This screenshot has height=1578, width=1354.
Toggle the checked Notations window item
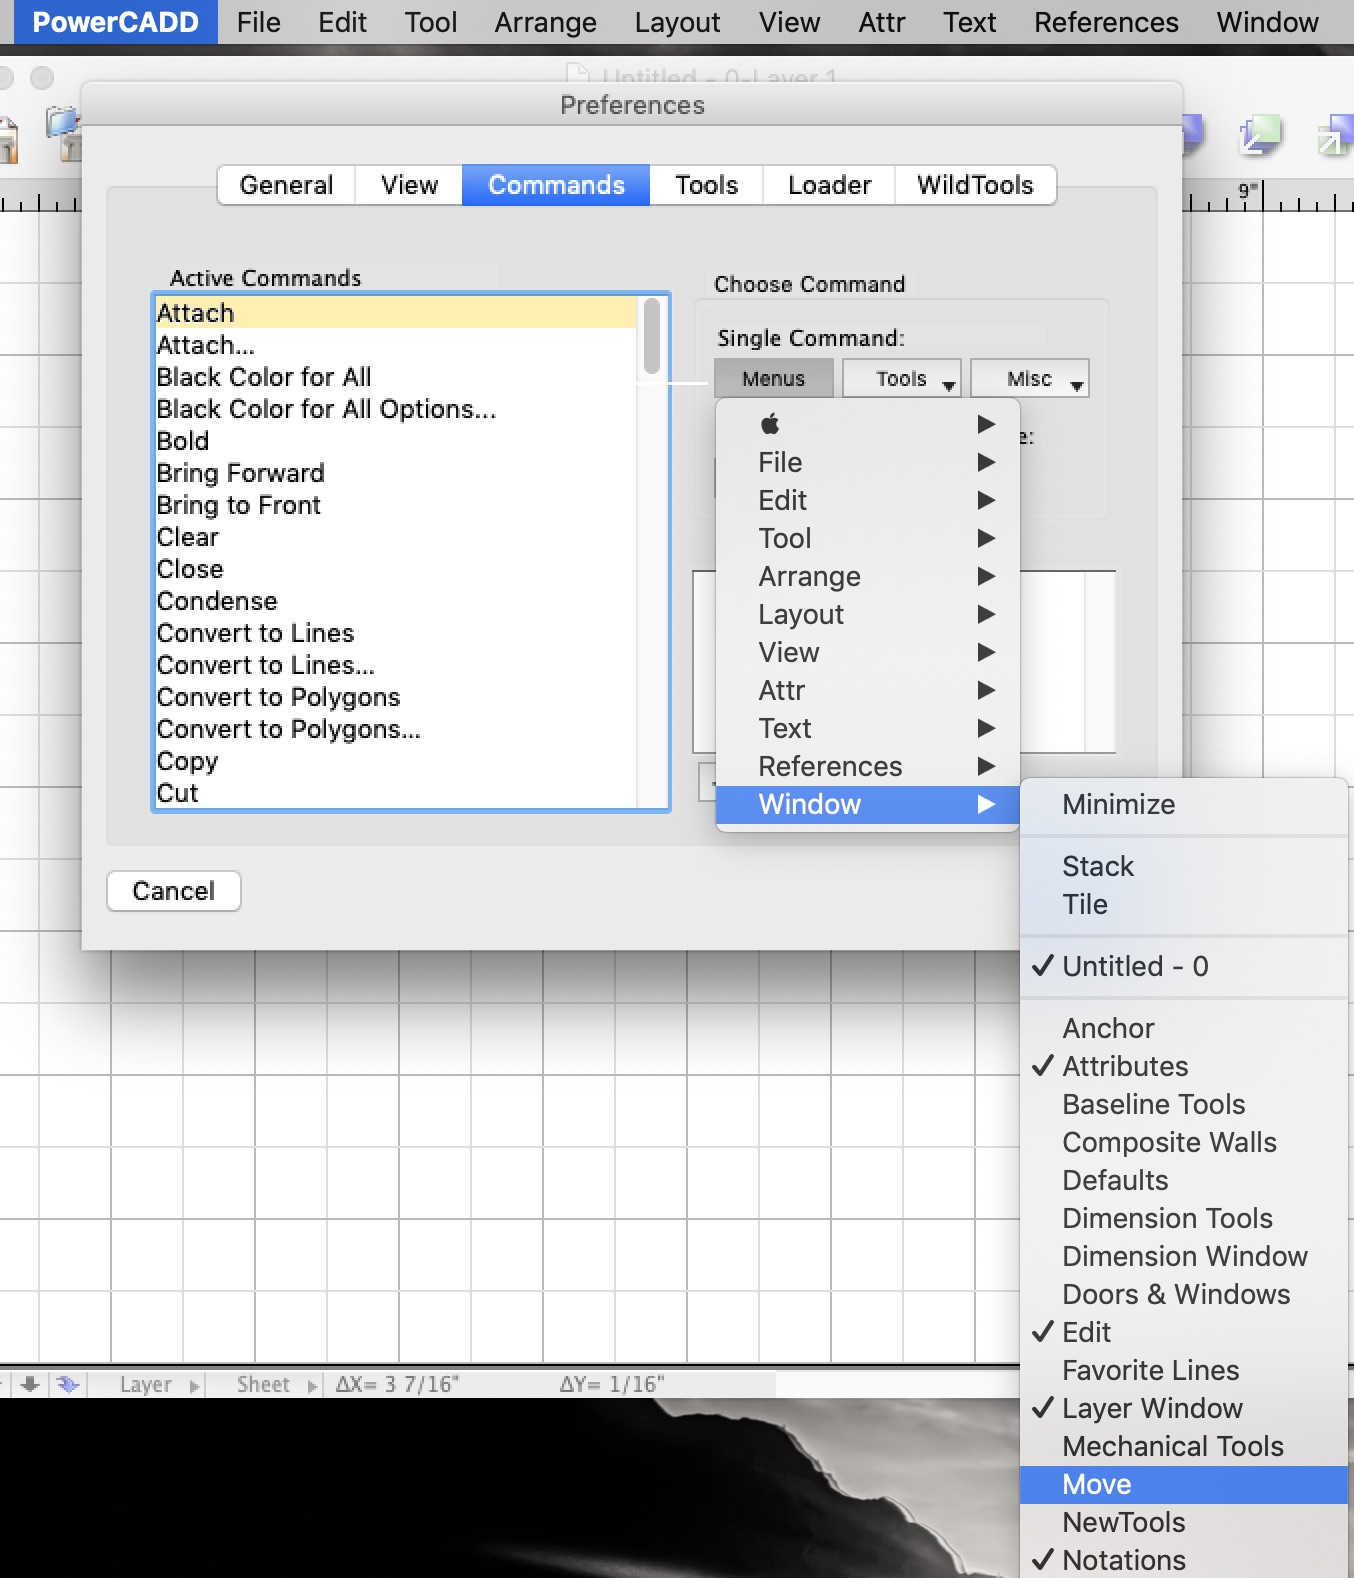point(1184,1560)
